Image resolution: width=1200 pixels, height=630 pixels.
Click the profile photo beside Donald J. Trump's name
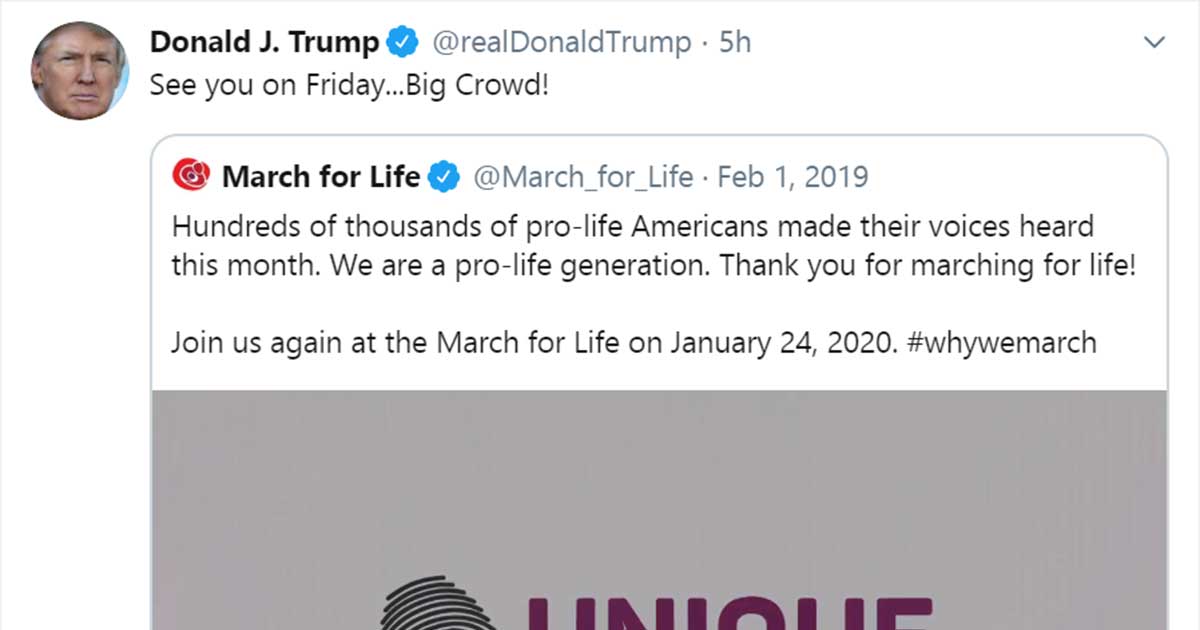(80, 70)
